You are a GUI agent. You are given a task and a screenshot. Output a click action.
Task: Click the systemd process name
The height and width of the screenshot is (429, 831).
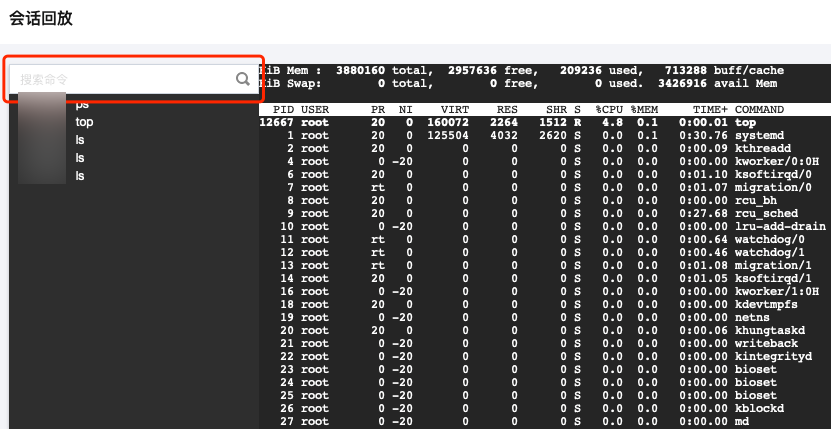[x=759, y=136]
